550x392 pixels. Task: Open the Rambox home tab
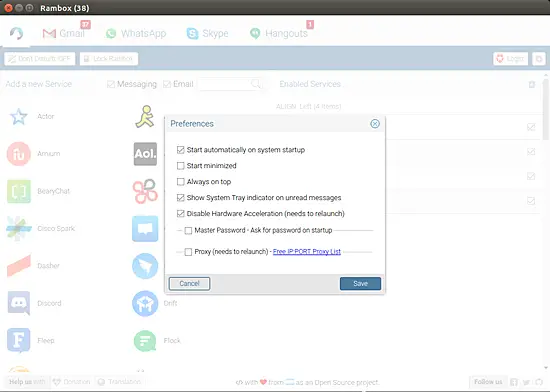16,34
